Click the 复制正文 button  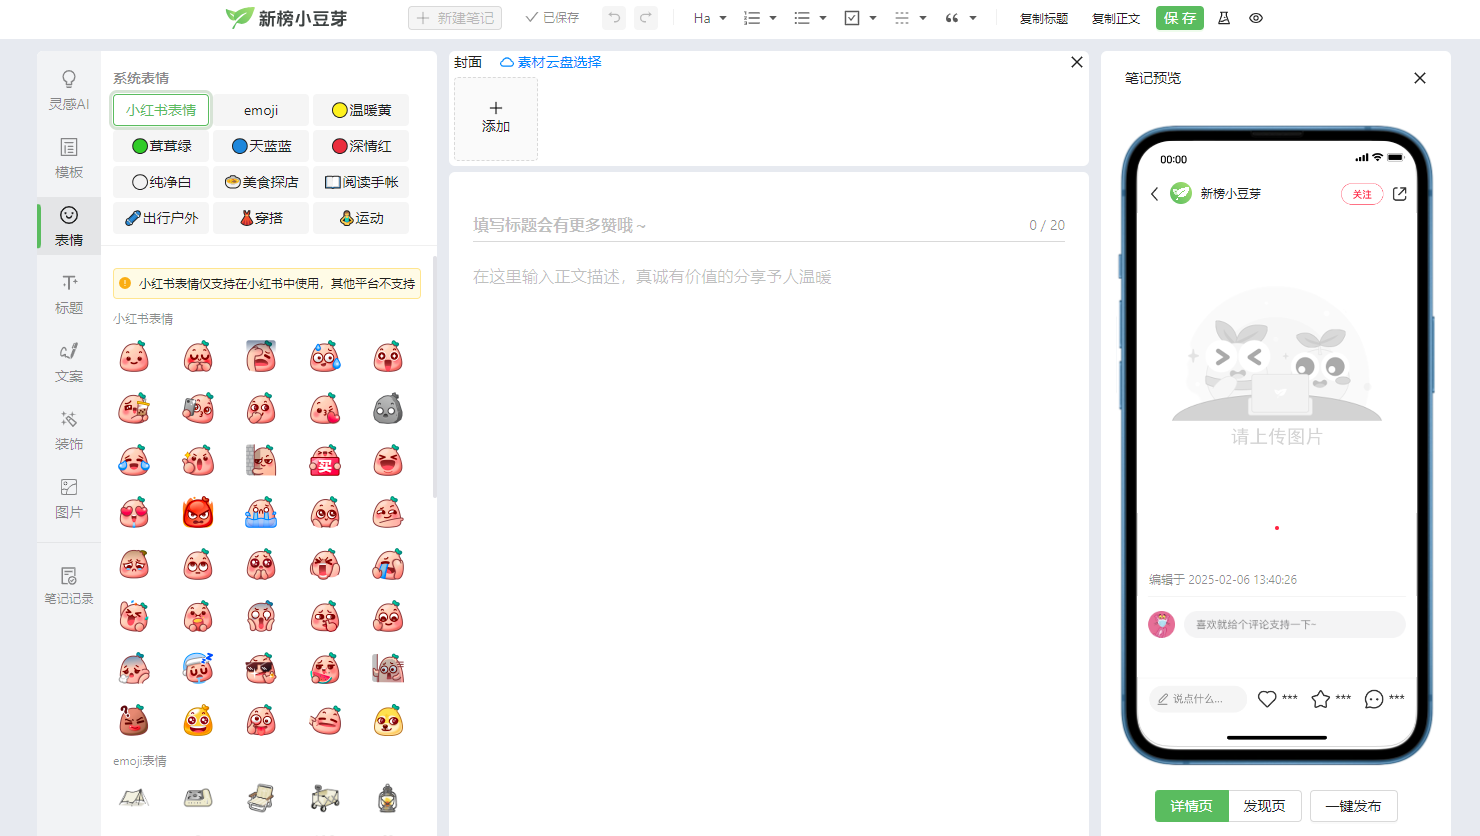coord(1116,18)
